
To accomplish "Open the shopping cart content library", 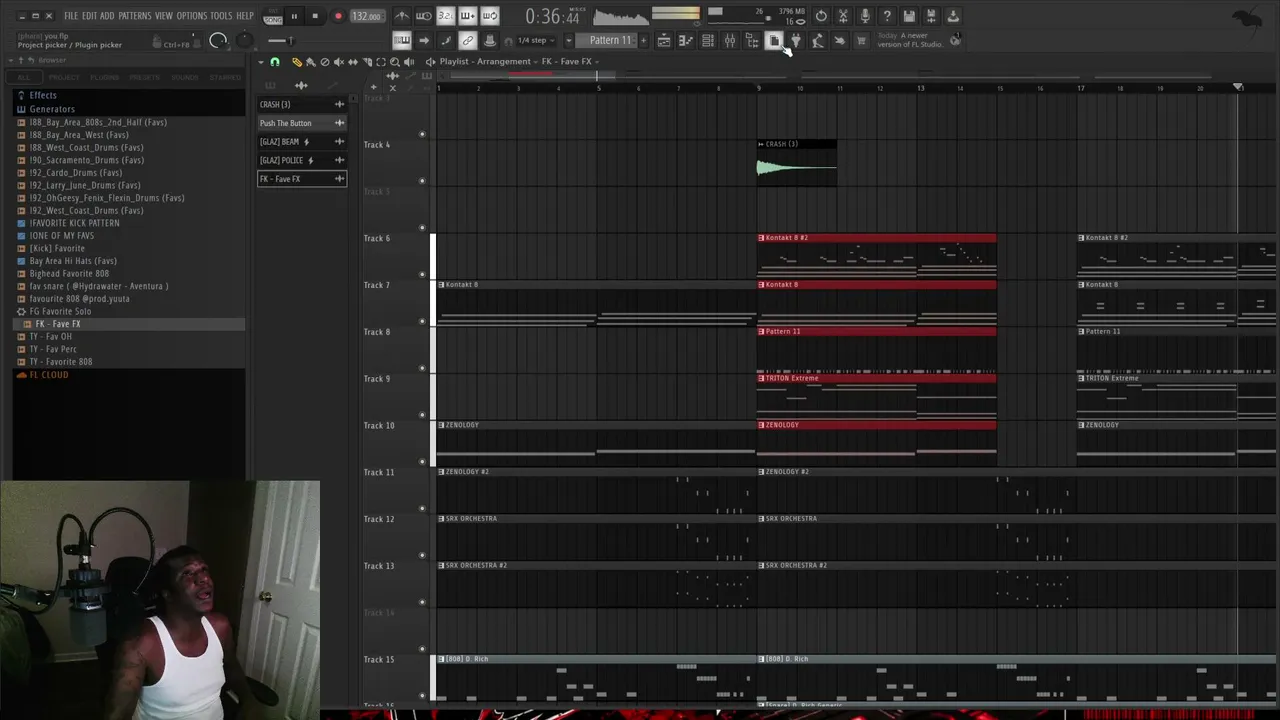I will coord(861,41).
